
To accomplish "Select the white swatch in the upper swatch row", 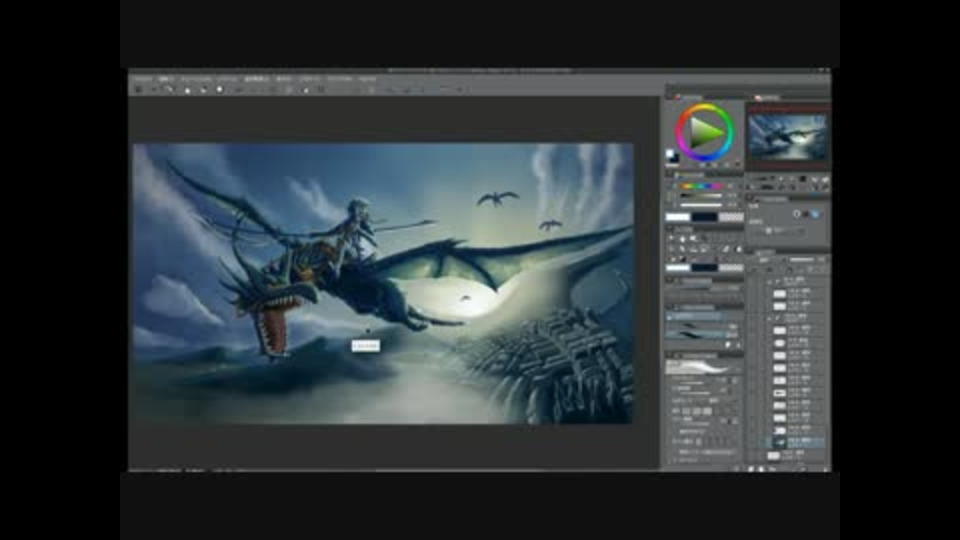I will (x=678, y=217).
